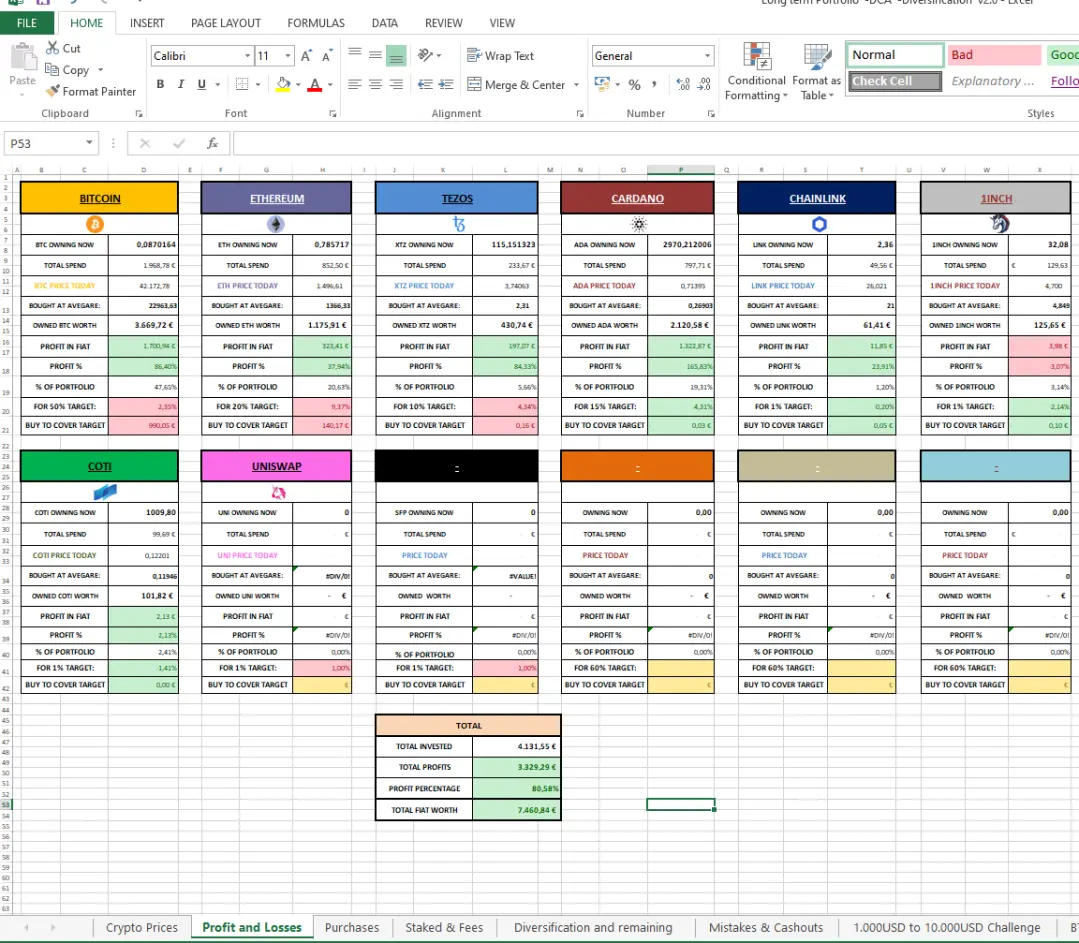The image size is (1079, 943).
Task: Click into the formula bar
Action: click(x=656, y=143)
